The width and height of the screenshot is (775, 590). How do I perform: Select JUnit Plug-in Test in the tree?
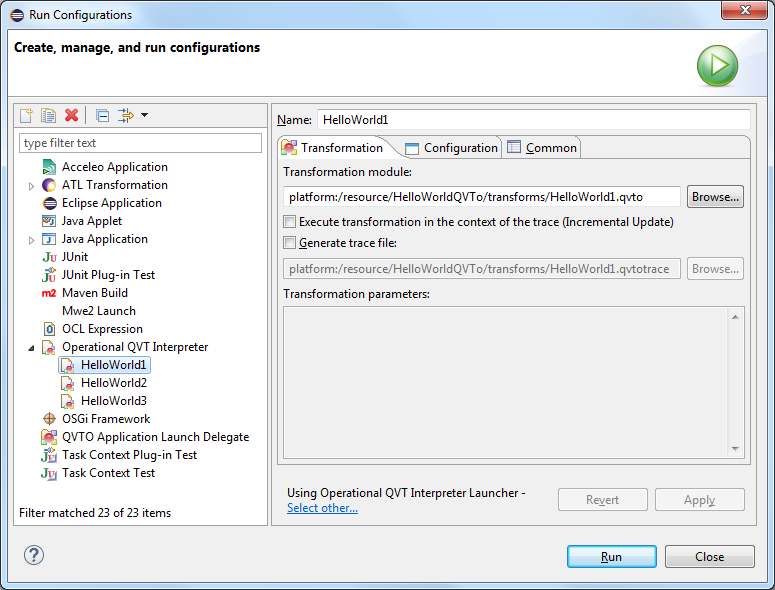108,275
